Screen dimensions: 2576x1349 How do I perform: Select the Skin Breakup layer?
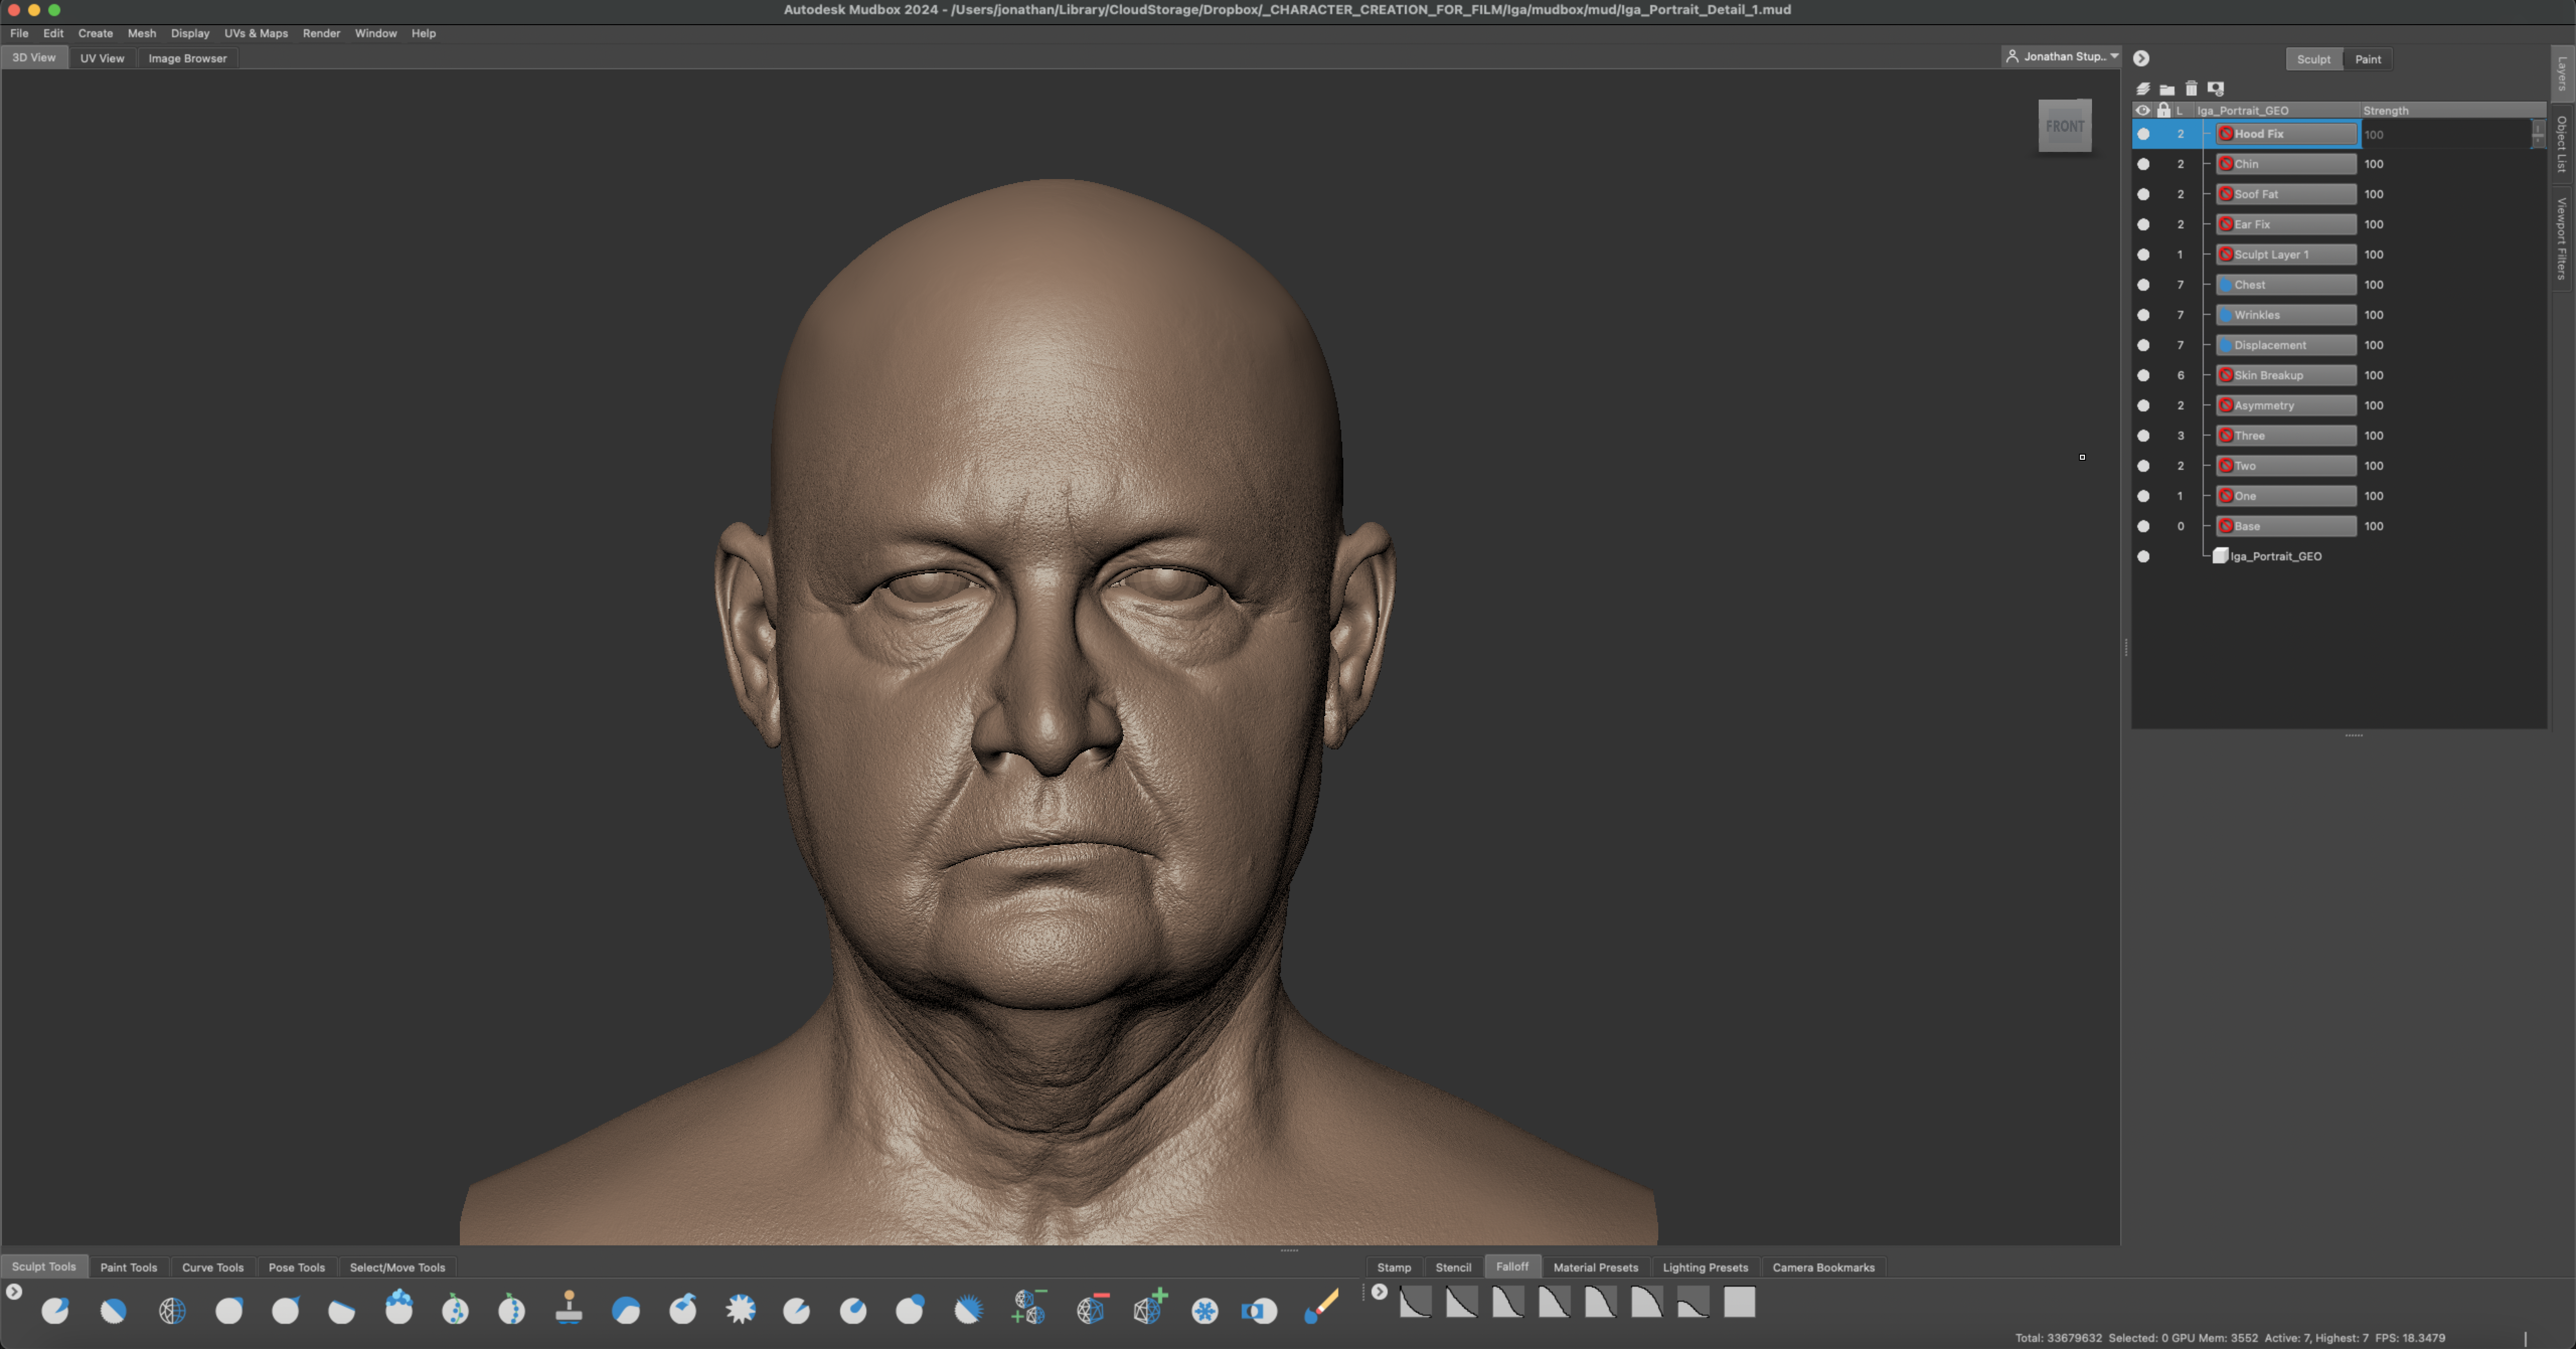pos(2286,375)
